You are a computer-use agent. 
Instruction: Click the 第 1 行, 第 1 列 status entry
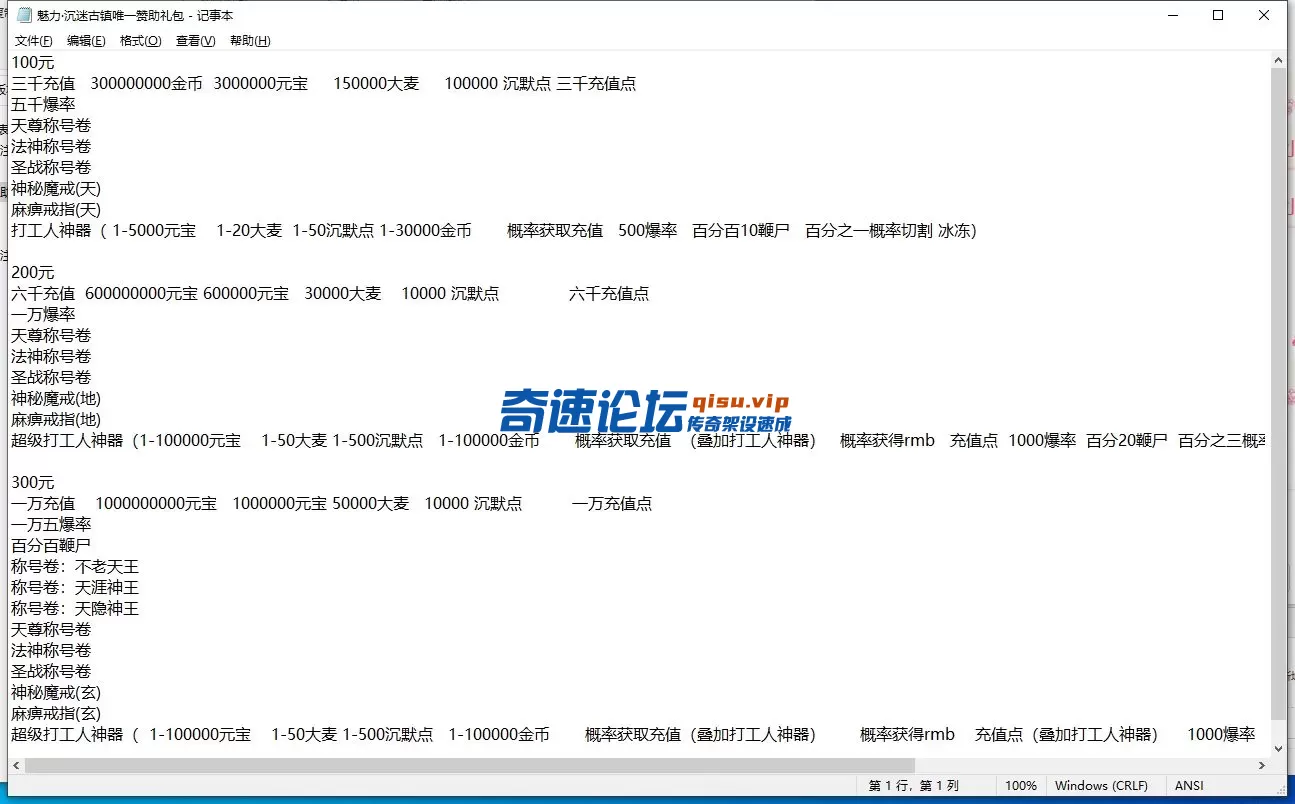tap(913, 786)
